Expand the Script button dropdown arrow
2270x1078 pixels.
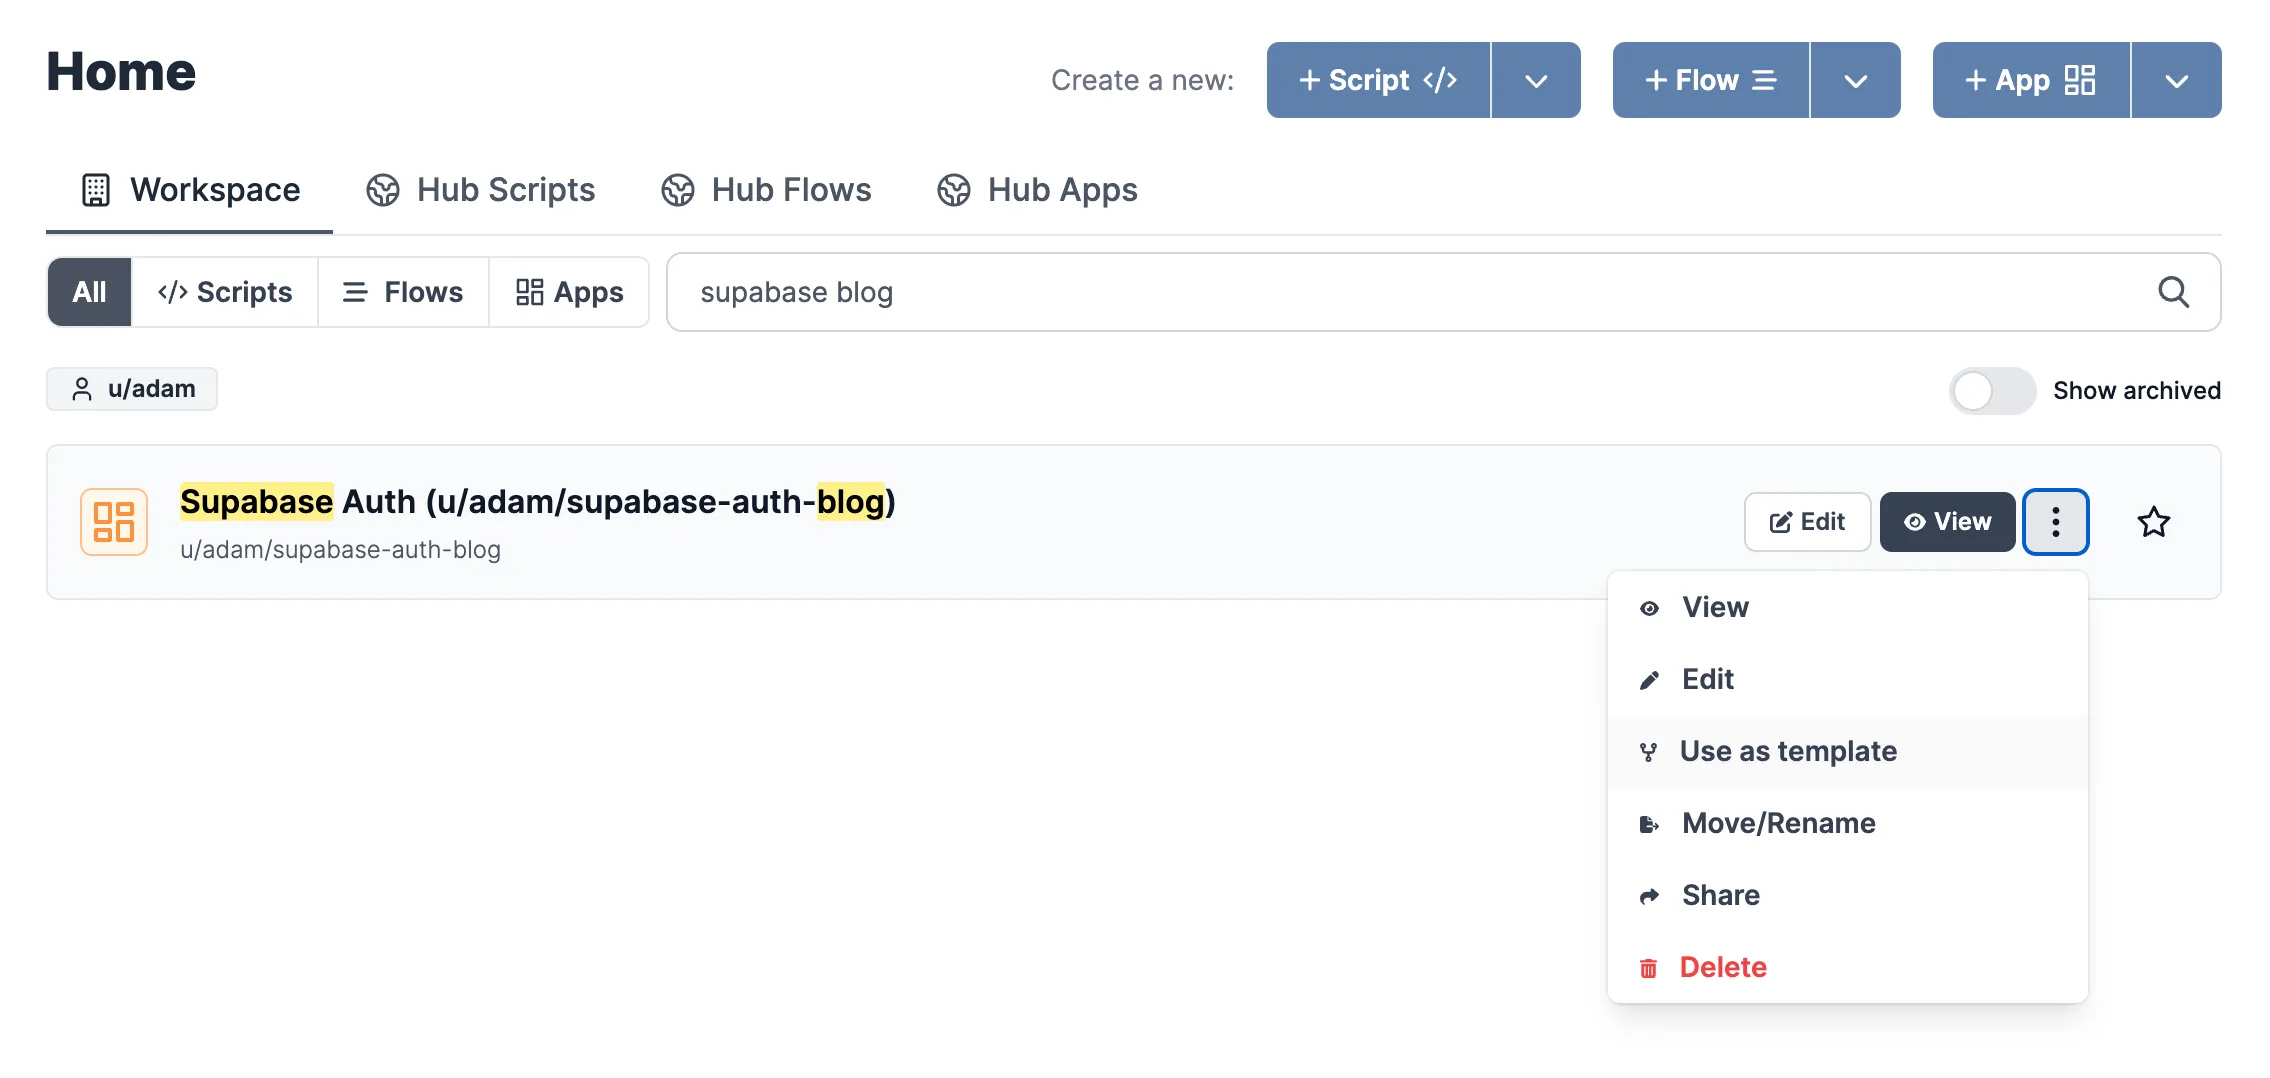pos(1536,81)
